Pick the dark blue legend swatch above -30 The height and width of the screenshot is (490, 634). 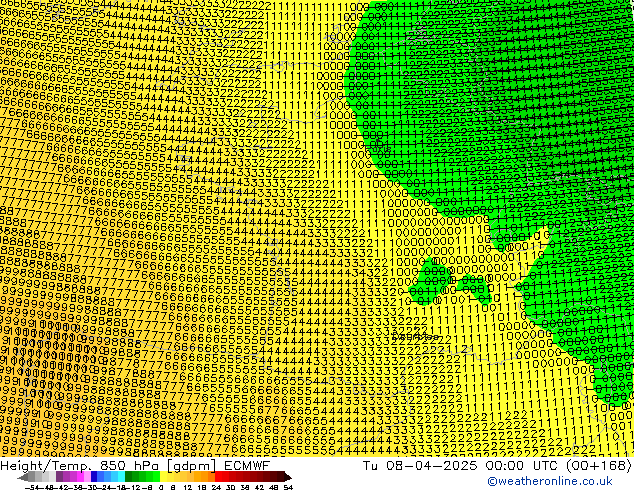[x=94, y=477]
